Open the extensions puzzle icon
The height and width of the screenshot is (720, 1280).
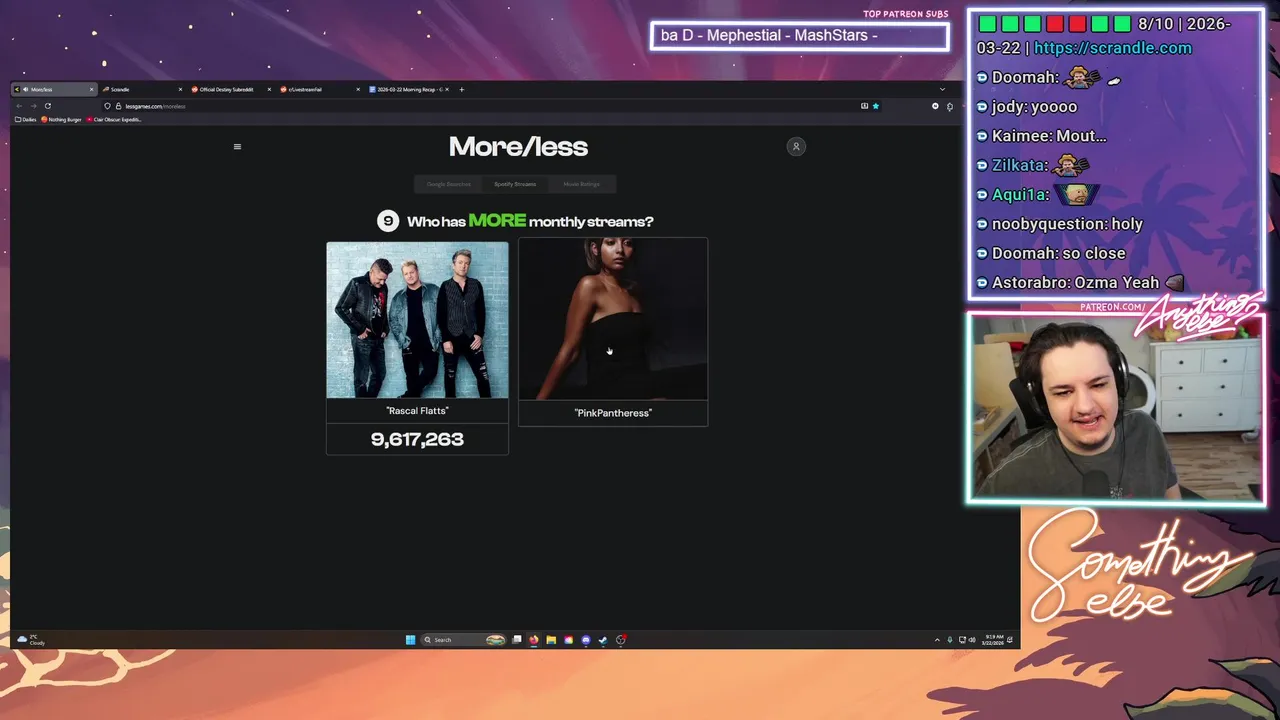tap(950, 106)
